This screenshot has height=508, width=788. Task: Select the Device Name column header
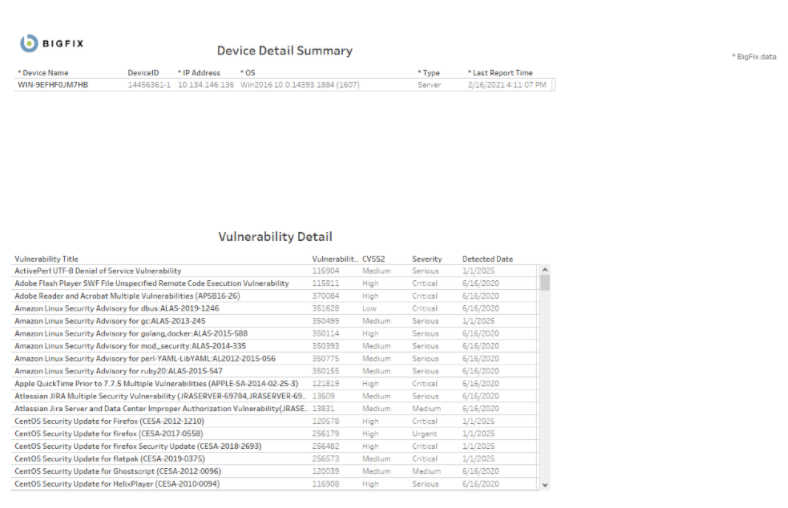(x=43, y=73)
